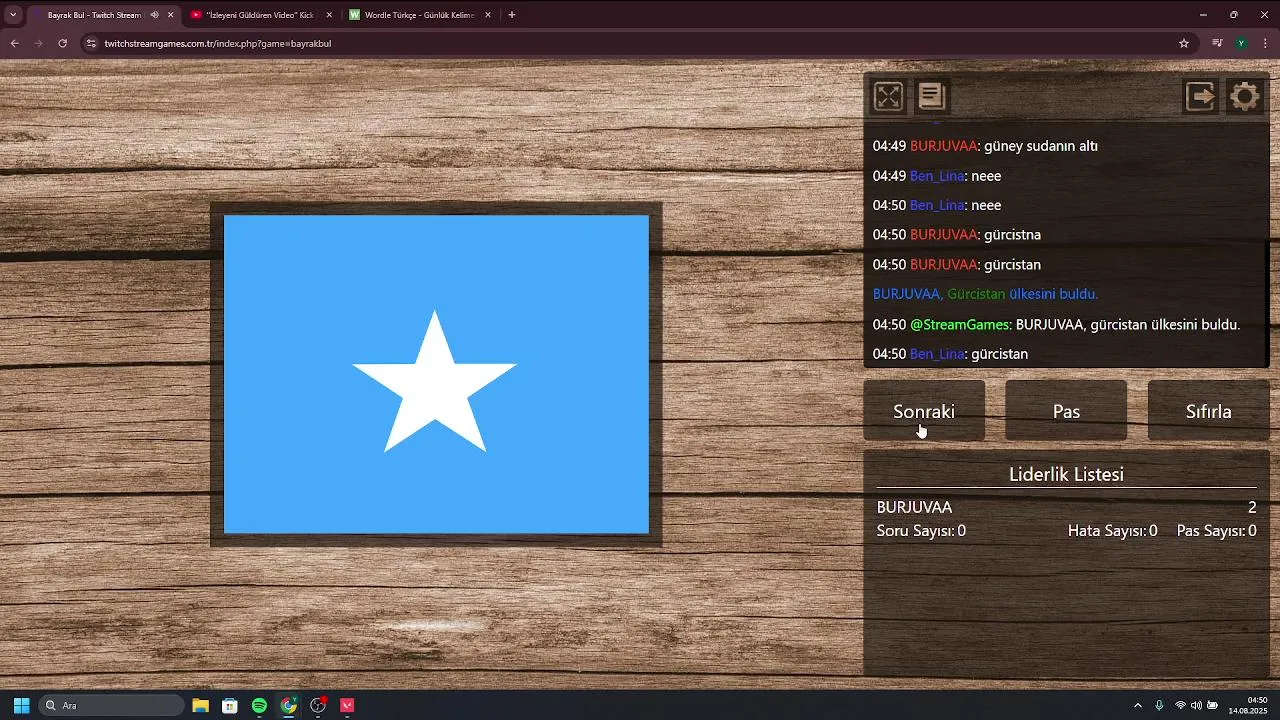Click the blue flag with white star

(436, 374)
